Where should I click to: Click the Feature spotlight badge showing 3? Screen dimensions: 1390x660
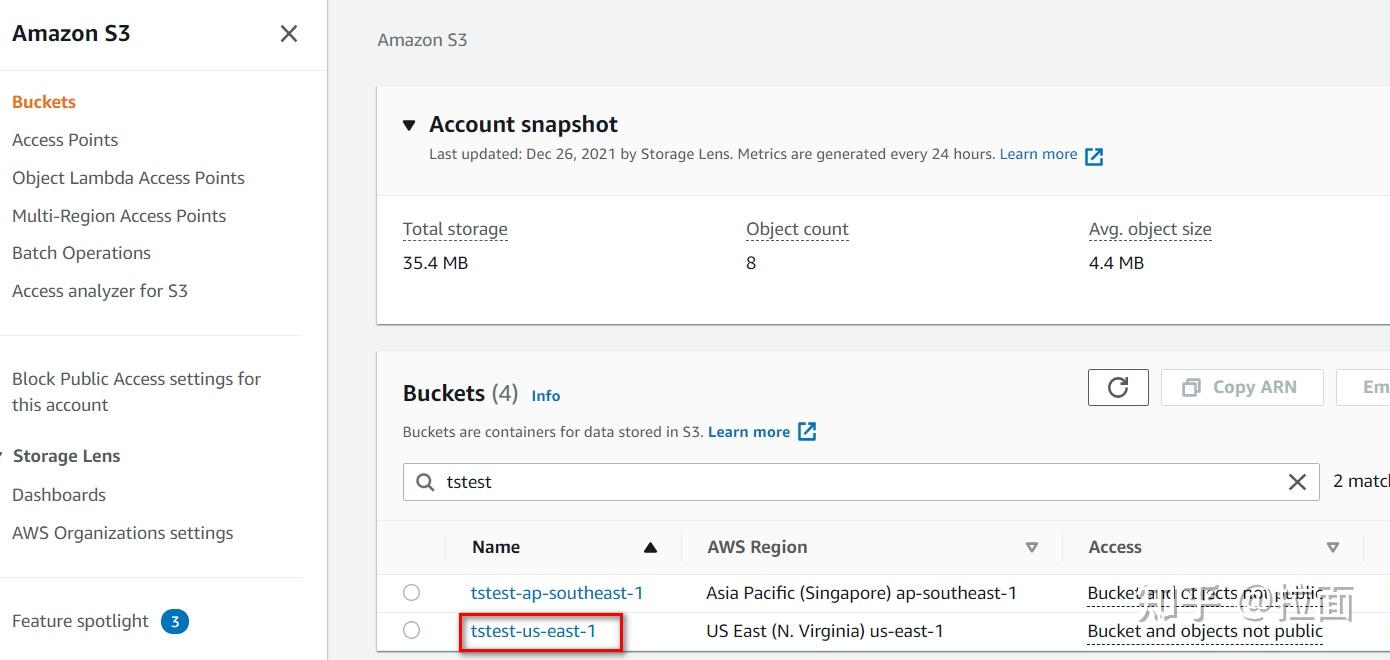point(175,622)
